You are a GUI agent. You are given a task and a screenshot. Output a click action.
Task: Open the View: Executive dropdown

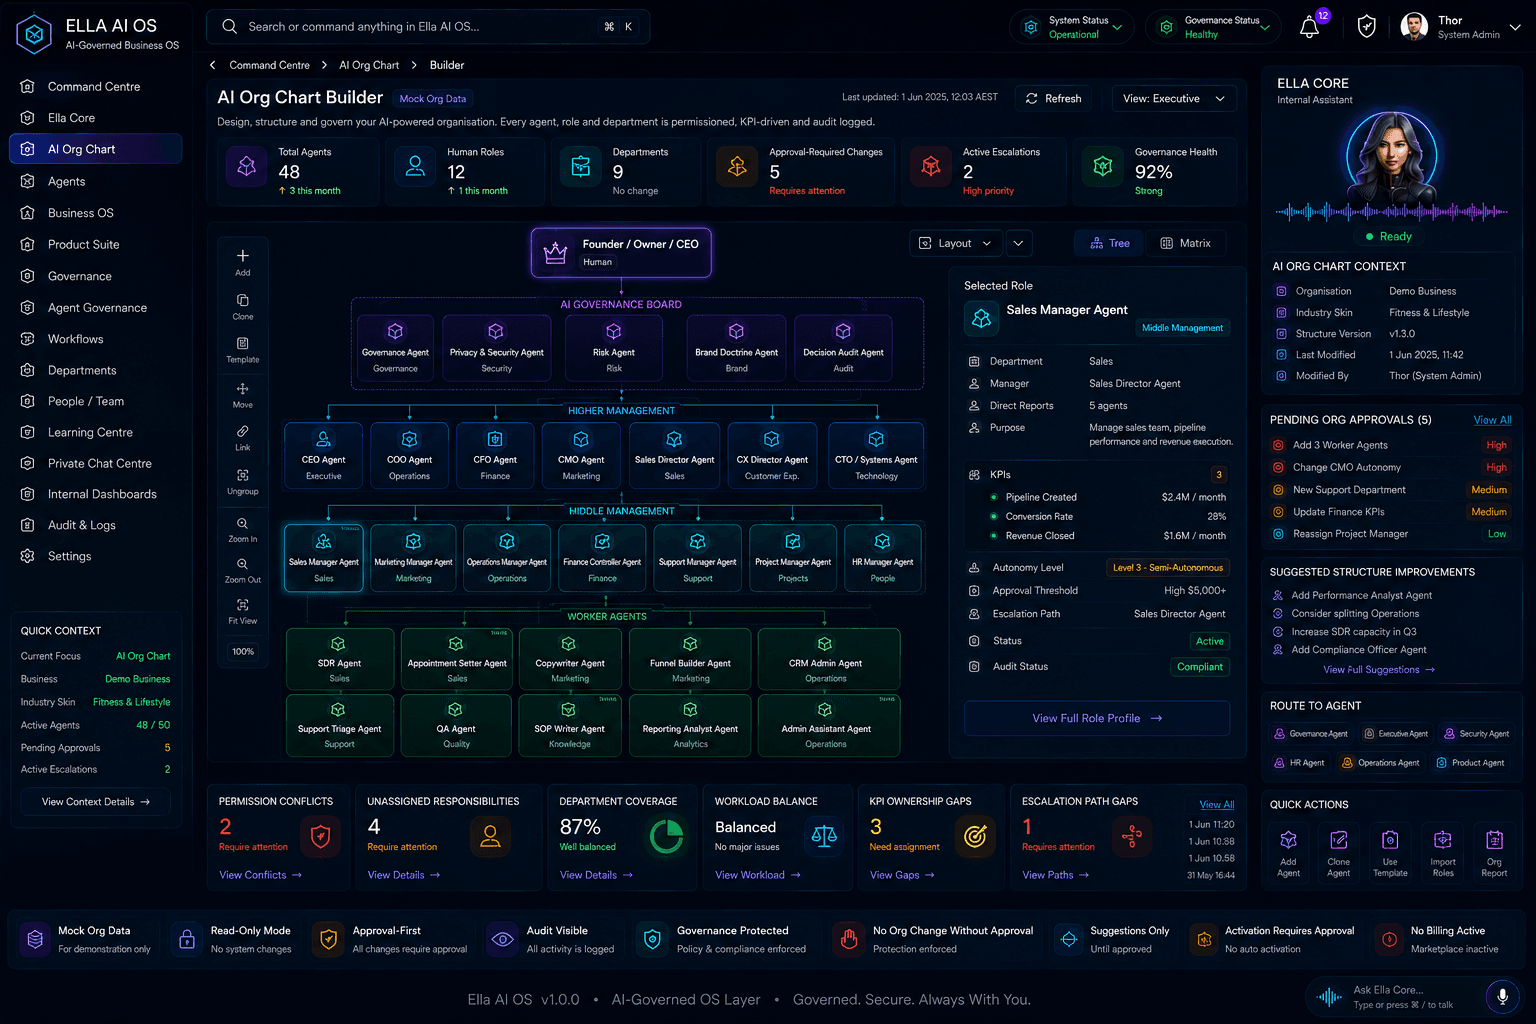tap(1173, 99)
